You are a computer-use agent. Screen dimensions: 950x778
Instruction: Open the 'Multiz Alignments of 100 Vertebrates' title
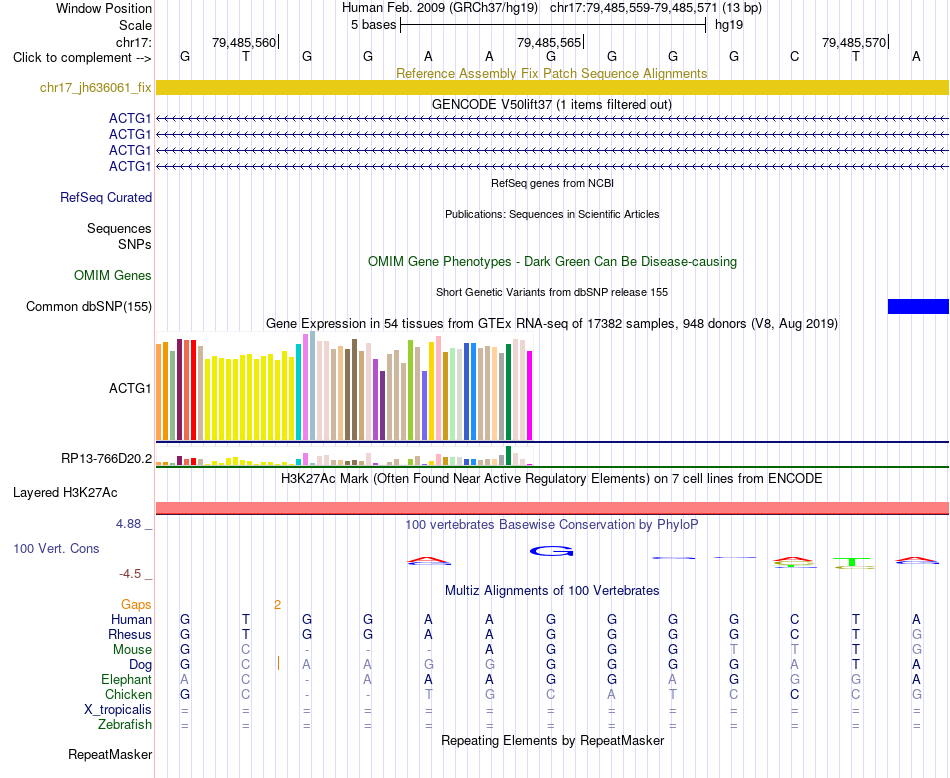click(552, 591)
